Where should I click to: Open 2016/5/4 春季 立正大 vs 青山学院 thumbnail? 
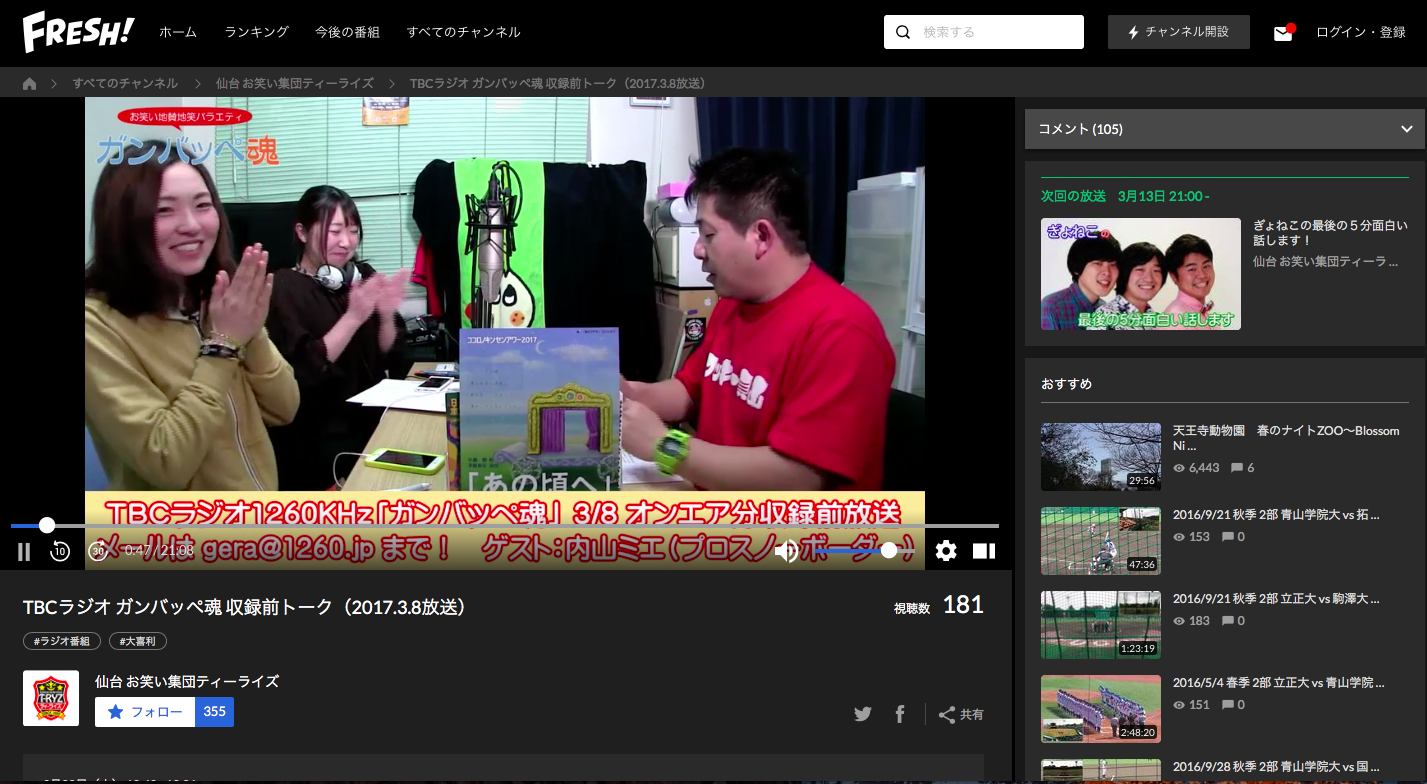pyautogui.click(x=1101, y=709)
